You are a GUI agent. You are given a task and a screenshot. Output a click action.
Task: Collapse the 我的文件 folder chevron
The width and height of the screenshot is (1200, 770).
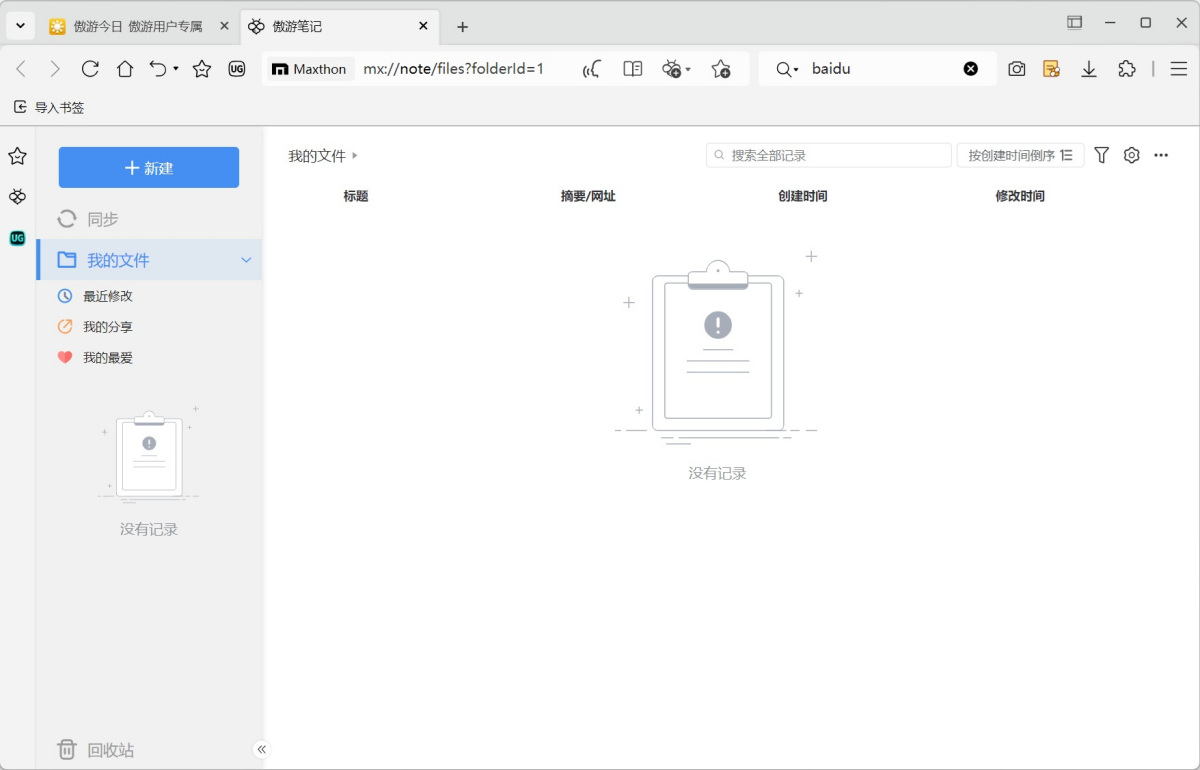click(x=246, y=259)
